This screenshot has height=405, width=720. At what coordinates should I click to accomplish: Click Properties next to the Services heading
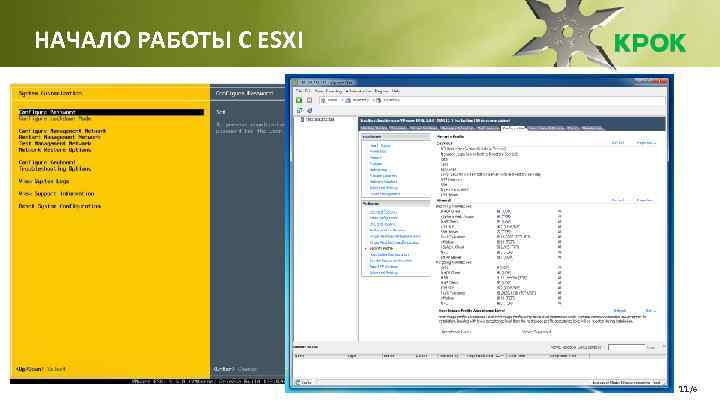[646, 143]
